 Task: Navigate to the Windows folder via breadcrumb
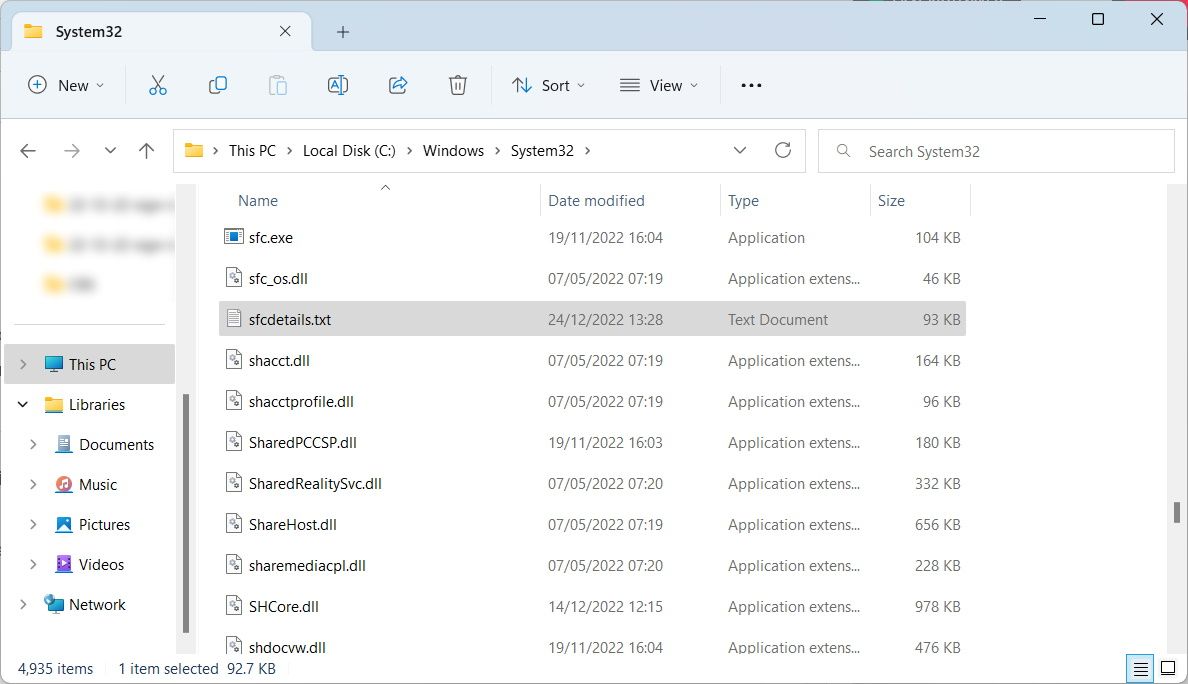point(453,150)
